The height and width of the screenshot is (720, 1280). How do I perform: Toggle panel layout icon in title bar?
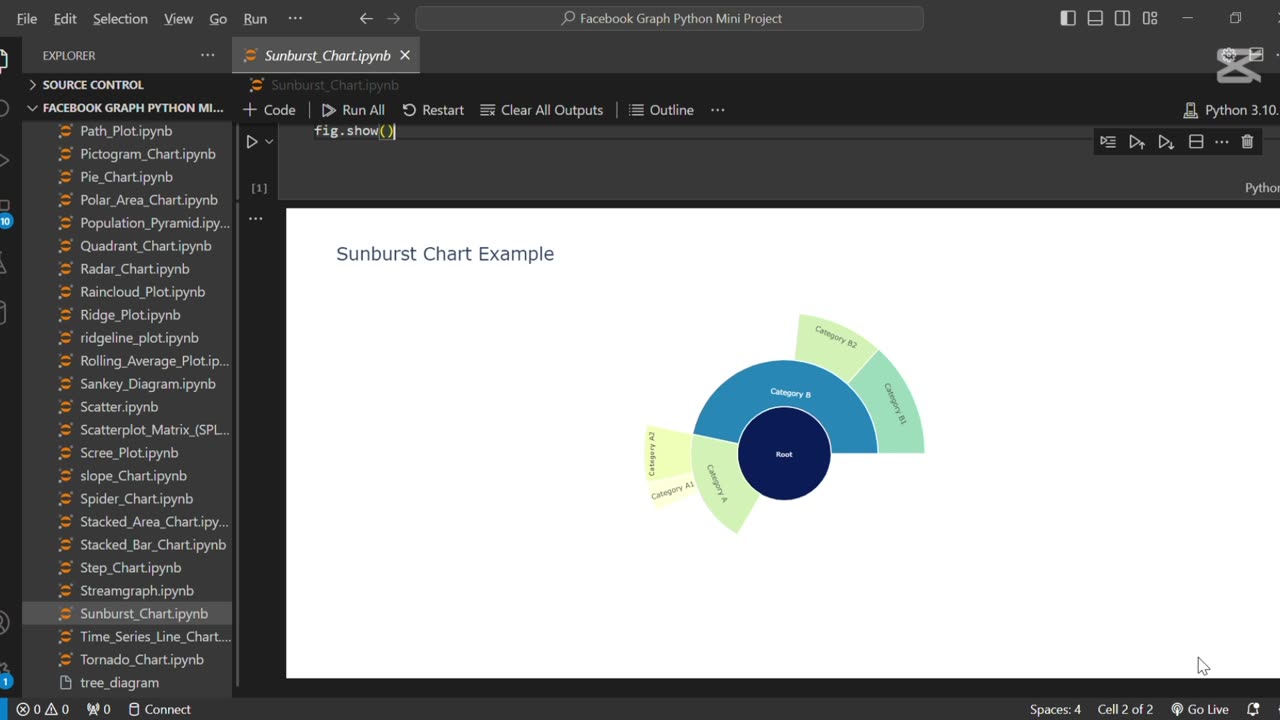point(1095,18)
